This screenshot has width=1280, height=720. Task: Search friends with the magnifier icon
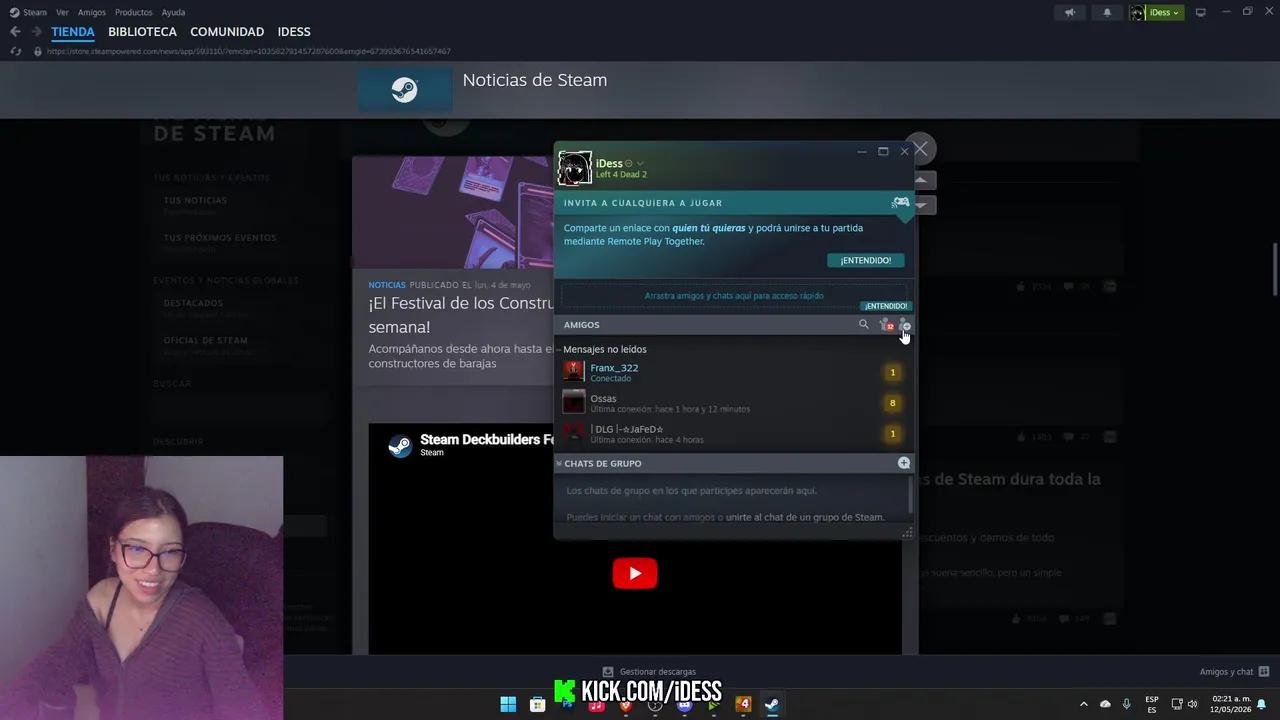pos(864,324)
